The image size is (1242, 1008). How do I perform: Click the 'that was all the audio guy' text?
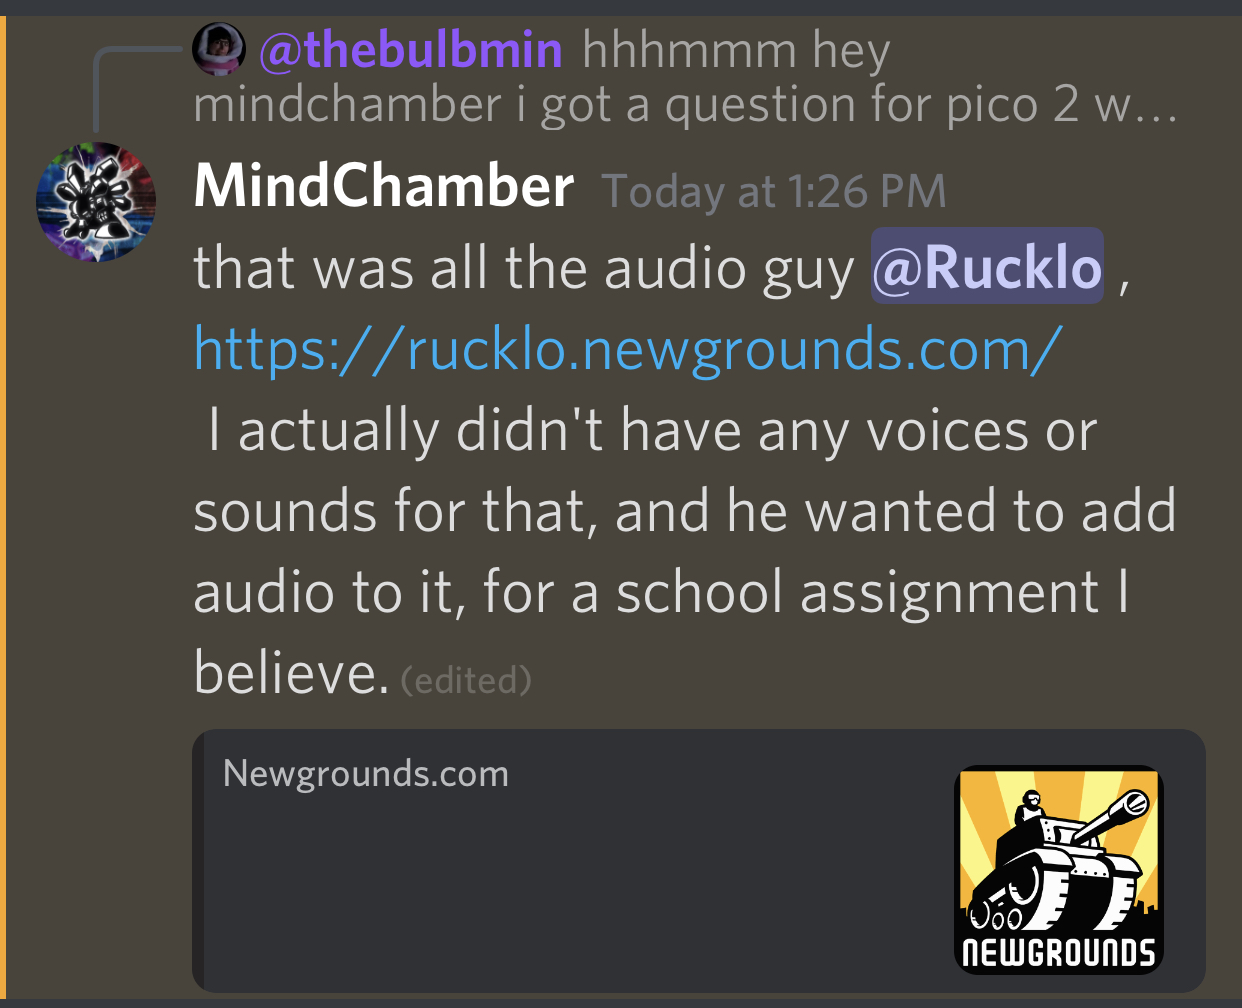[x=524, y=268]
